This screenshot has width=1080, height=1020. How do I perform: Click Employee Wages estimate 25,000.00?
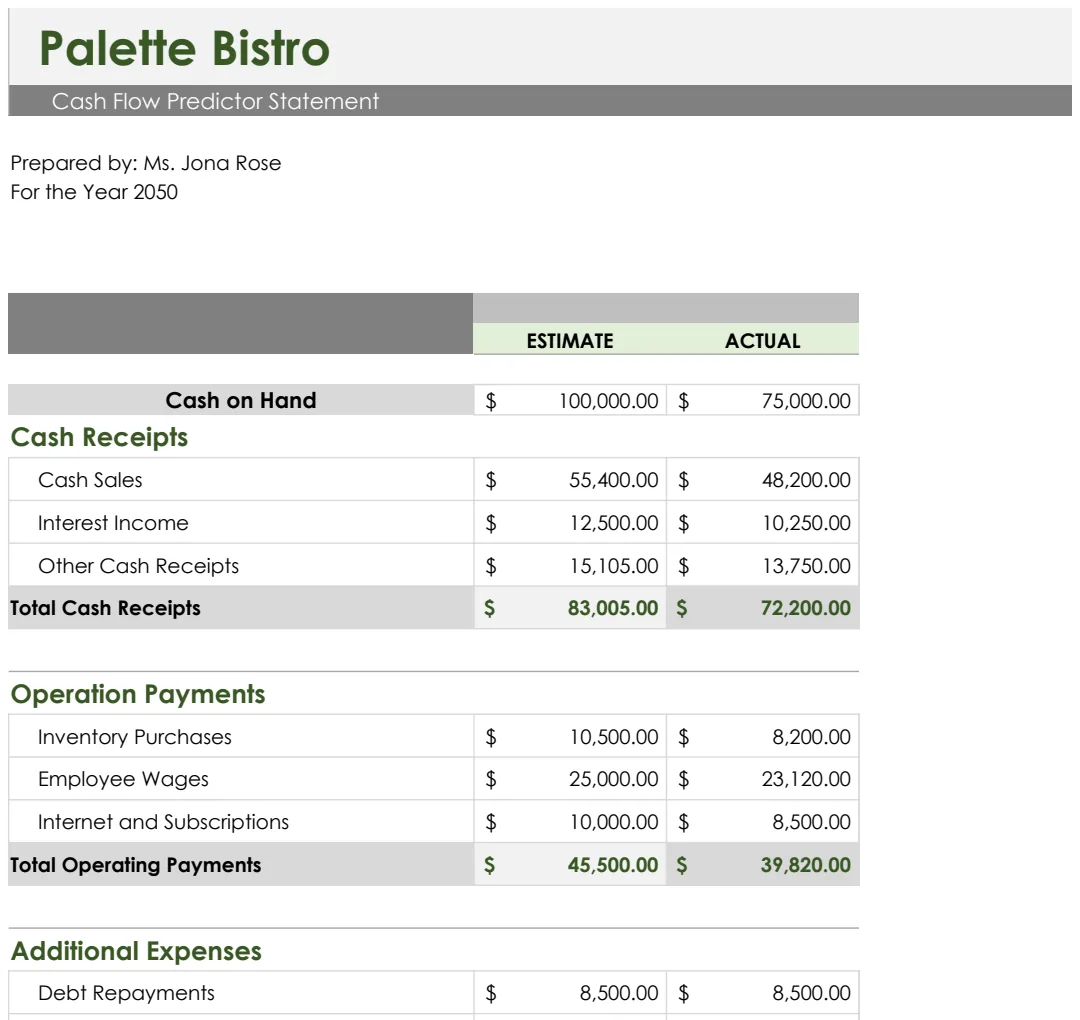(570, 779)
